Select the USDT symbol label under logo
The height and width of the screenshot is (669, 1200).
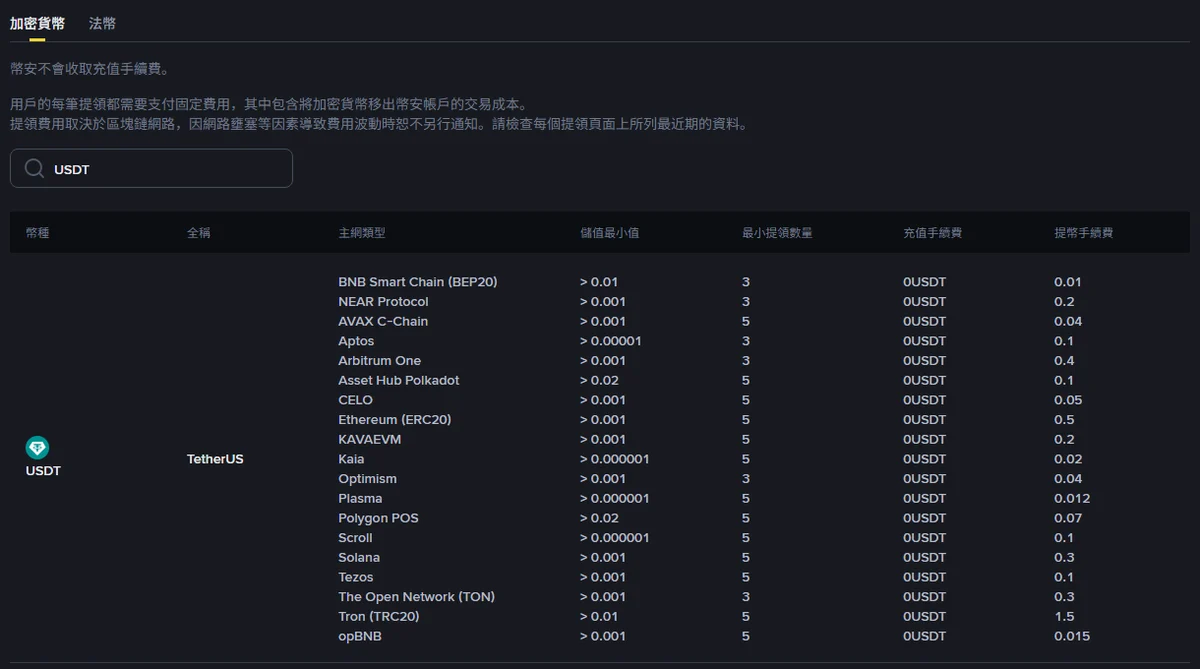pos(43,471)
